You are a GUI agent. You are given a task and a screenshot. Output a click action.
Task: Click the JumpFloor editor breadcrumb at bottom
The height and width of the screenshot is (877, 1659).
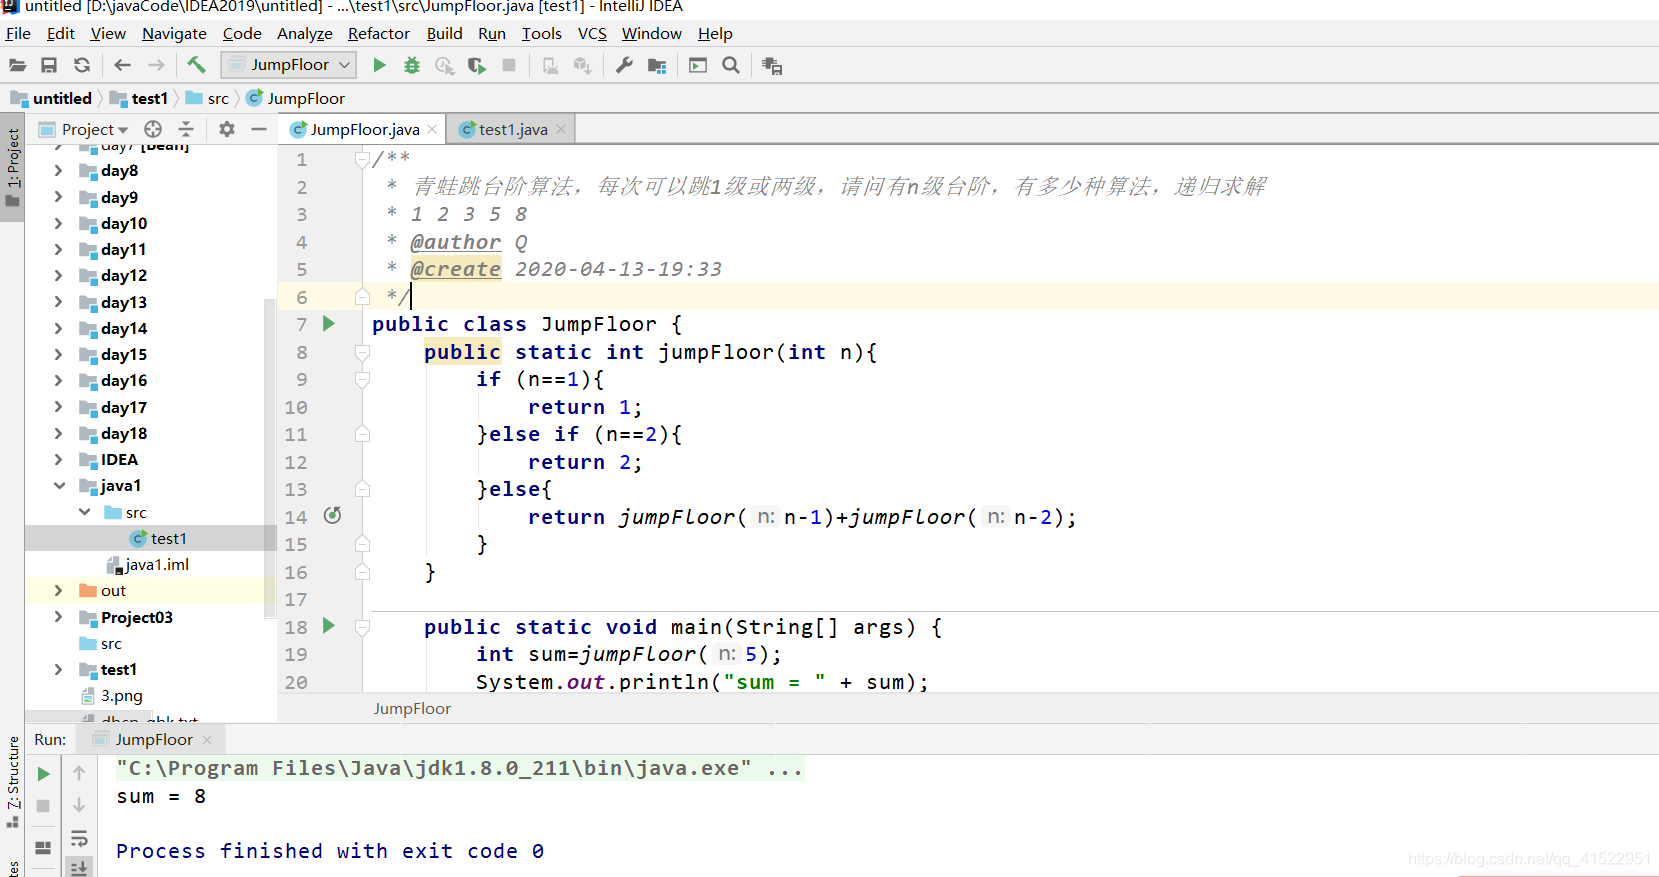(412, 708)
